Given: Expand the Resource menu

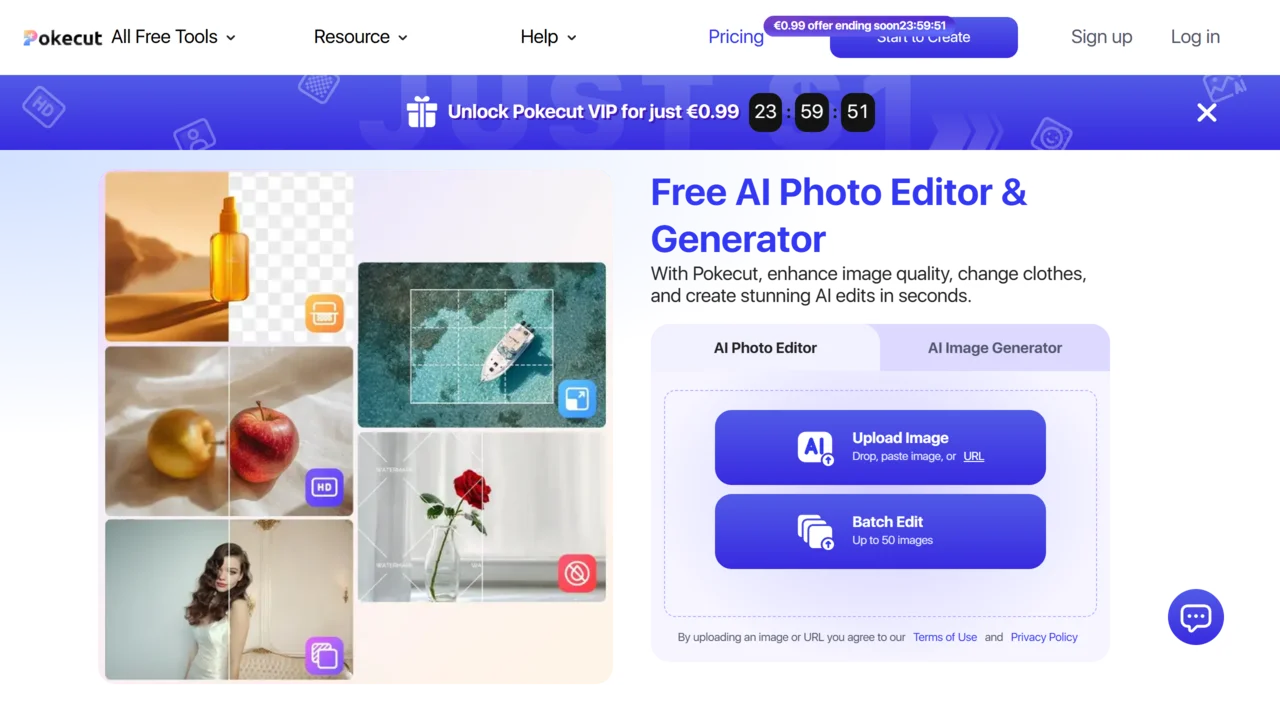Looking at the screenshot, I should coord(361,37).
